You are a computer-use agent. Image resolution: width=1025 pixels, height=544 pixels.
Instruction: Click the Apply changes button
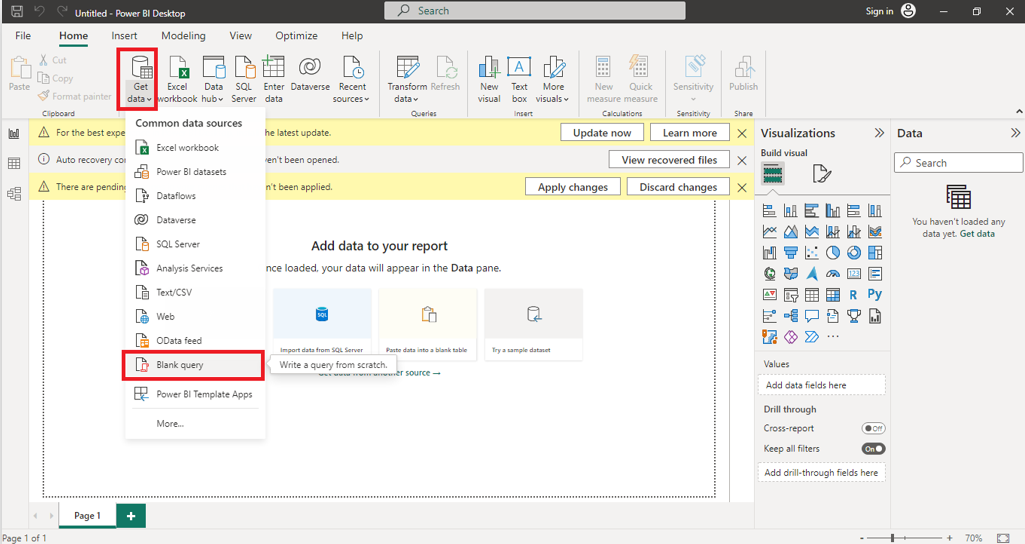click(x=573, y=187)
